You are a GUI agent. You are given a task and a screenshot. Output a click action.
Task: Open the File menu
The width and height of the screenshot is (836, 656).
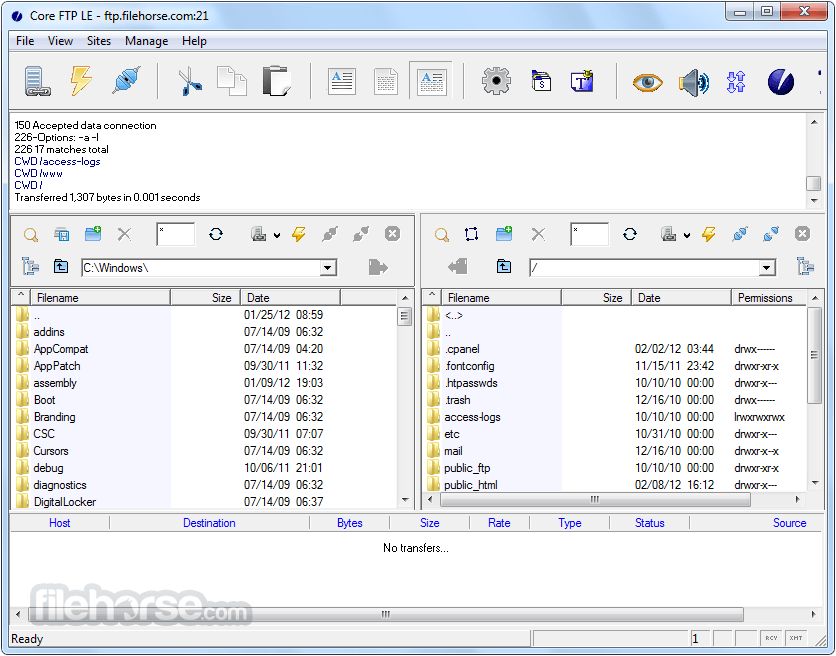25,41
